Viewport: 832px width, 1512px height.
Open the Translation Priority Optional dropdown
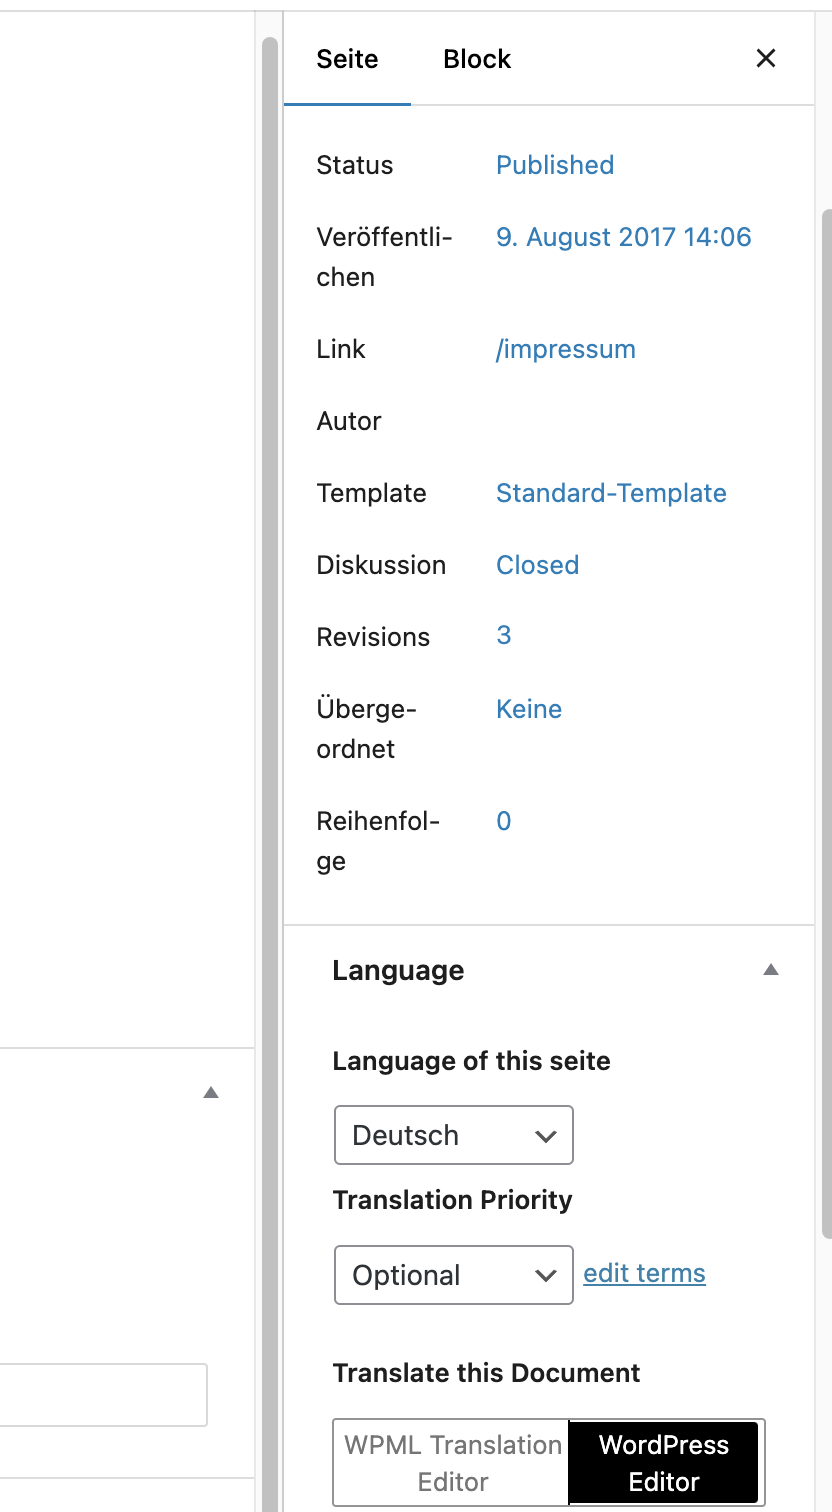[454, 1275]
